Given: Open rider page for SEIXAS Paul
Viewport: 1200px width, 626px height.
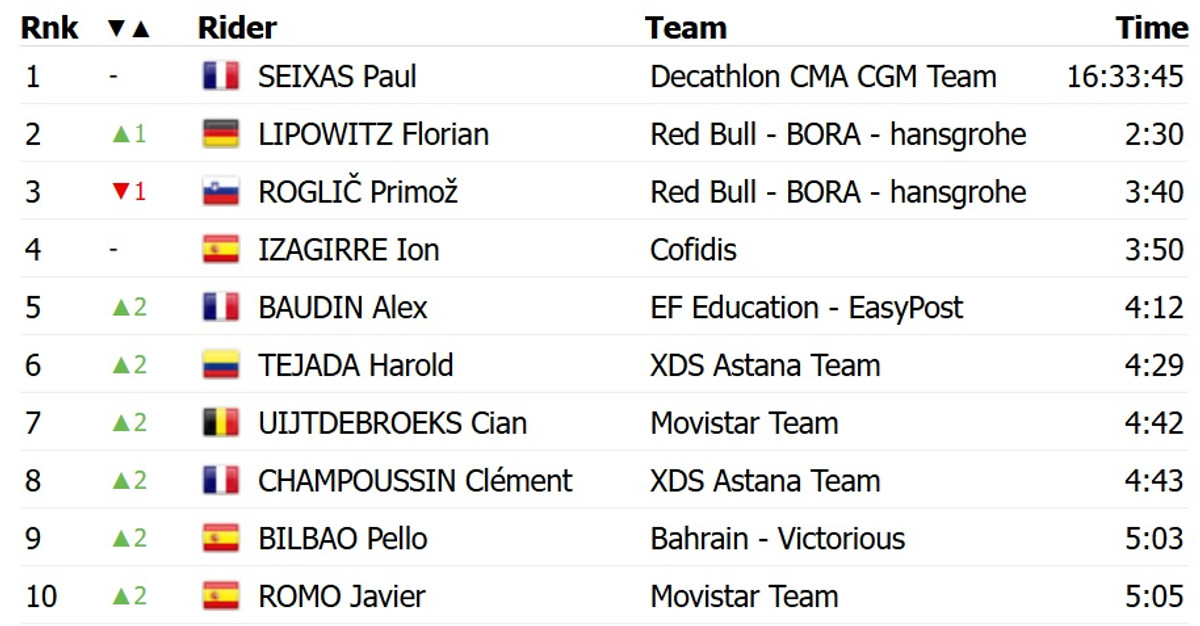Looking at the screenshot, I should (337, 77).
